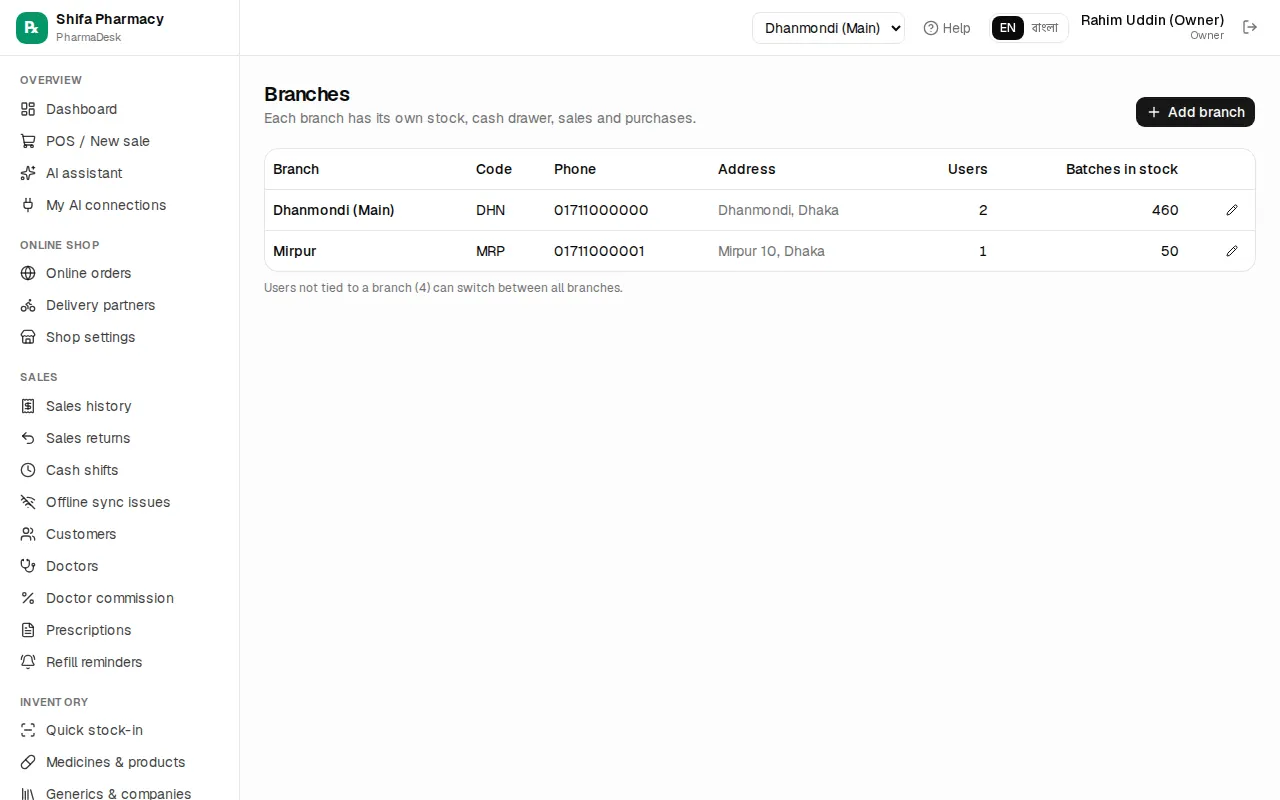Click the phone number 01711000000
Viewport: 1280px width, 800px height.
[x=601, y=210]
